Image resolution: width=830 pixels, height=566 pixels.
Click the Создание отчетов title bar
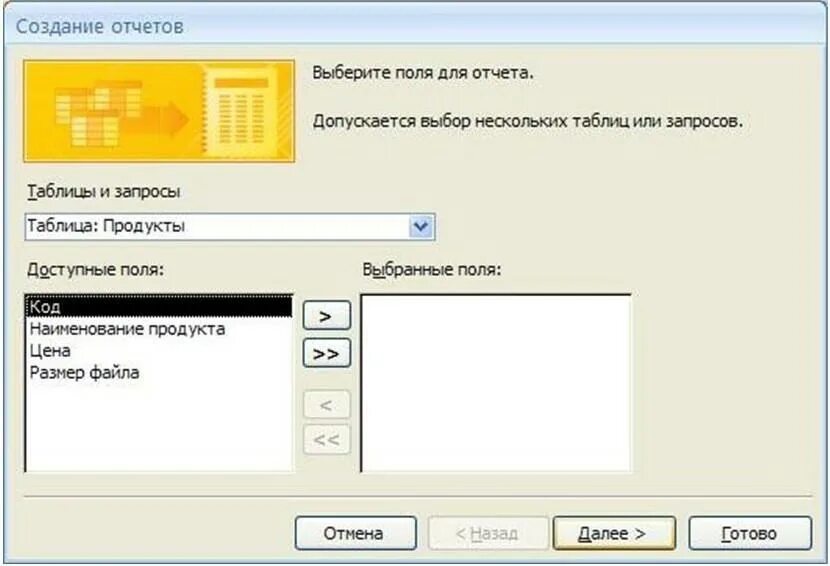(x=415, y=26)
